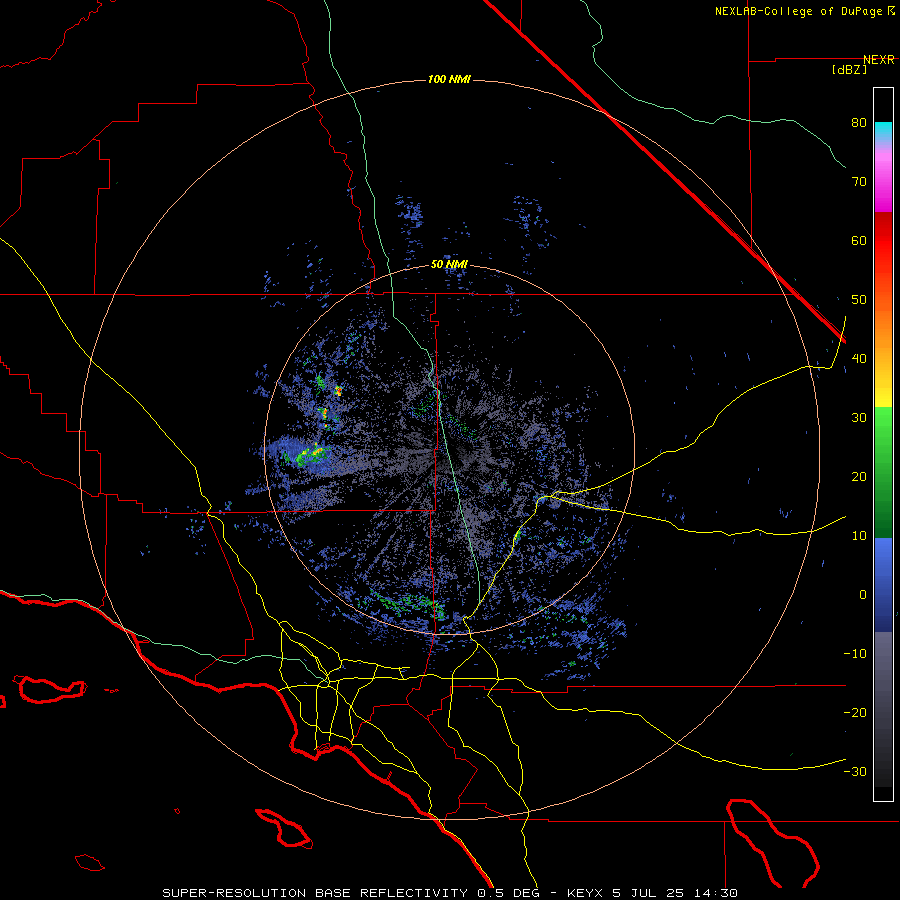Click the -20 value on the dBZ scale
Screen dimensions: 900x900
click(x=855, y=713)
